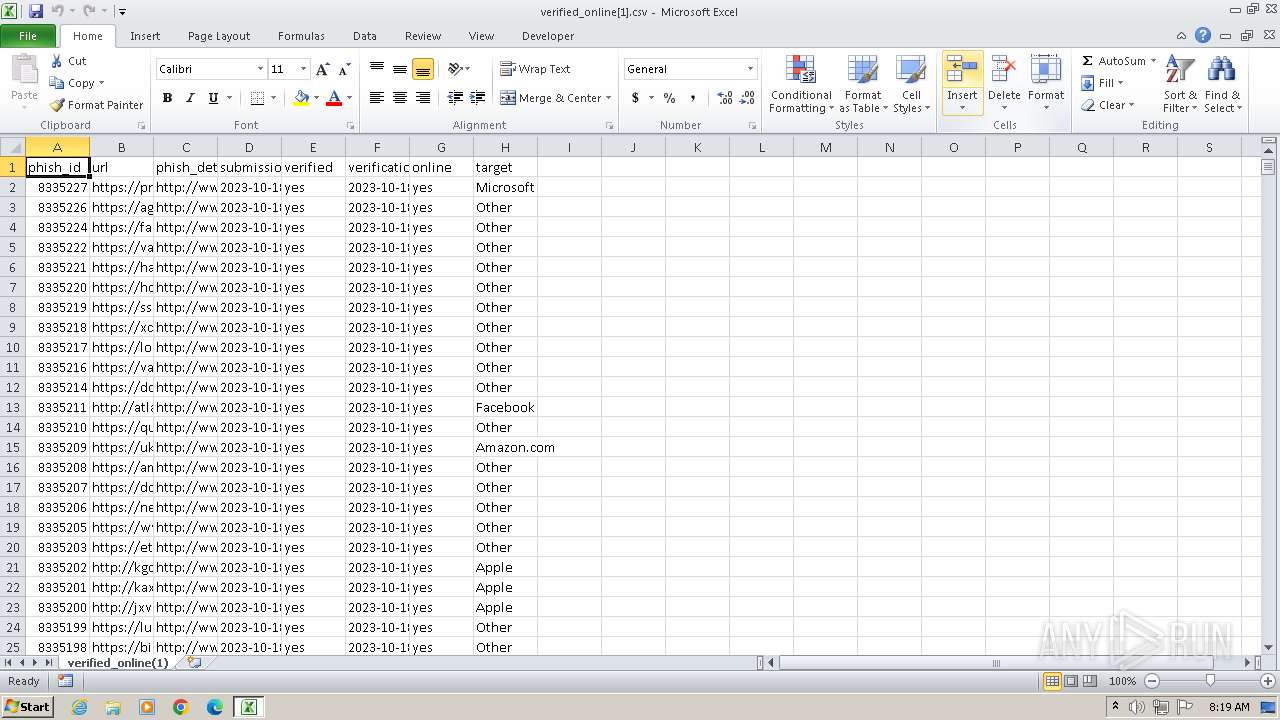1280x720 pixels.
Task: Switch to the Data tab
Action: tap(365, 36)
